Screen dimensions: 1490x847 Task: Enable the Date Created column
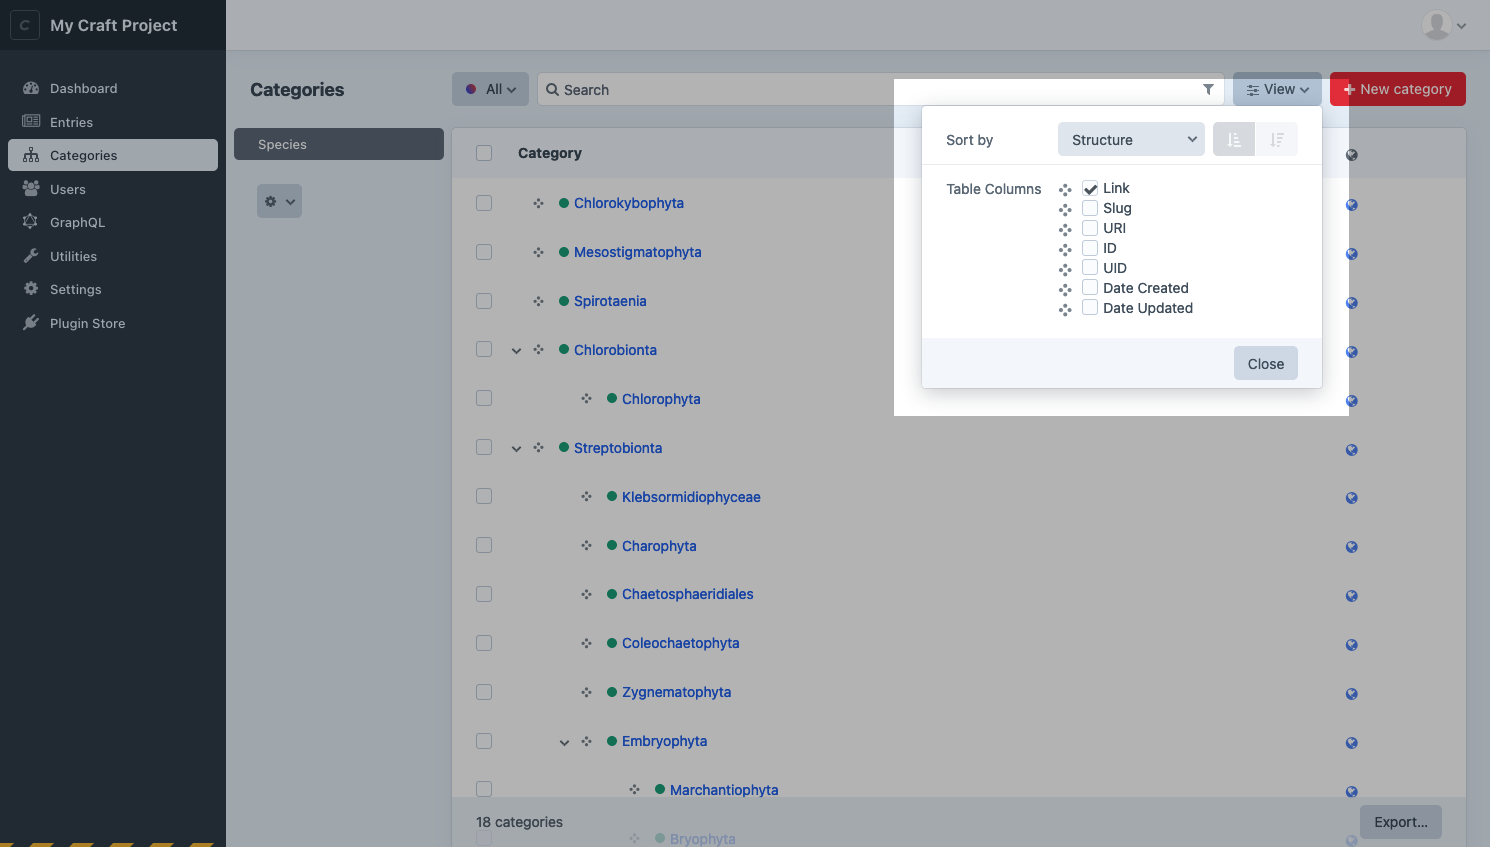pyautogui.click(x=1089, y=288)
